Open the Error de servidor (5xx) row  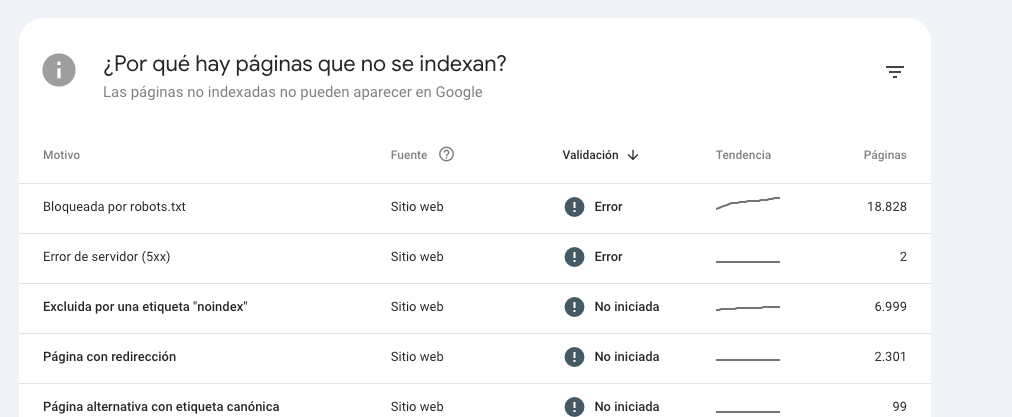point(475,258)
